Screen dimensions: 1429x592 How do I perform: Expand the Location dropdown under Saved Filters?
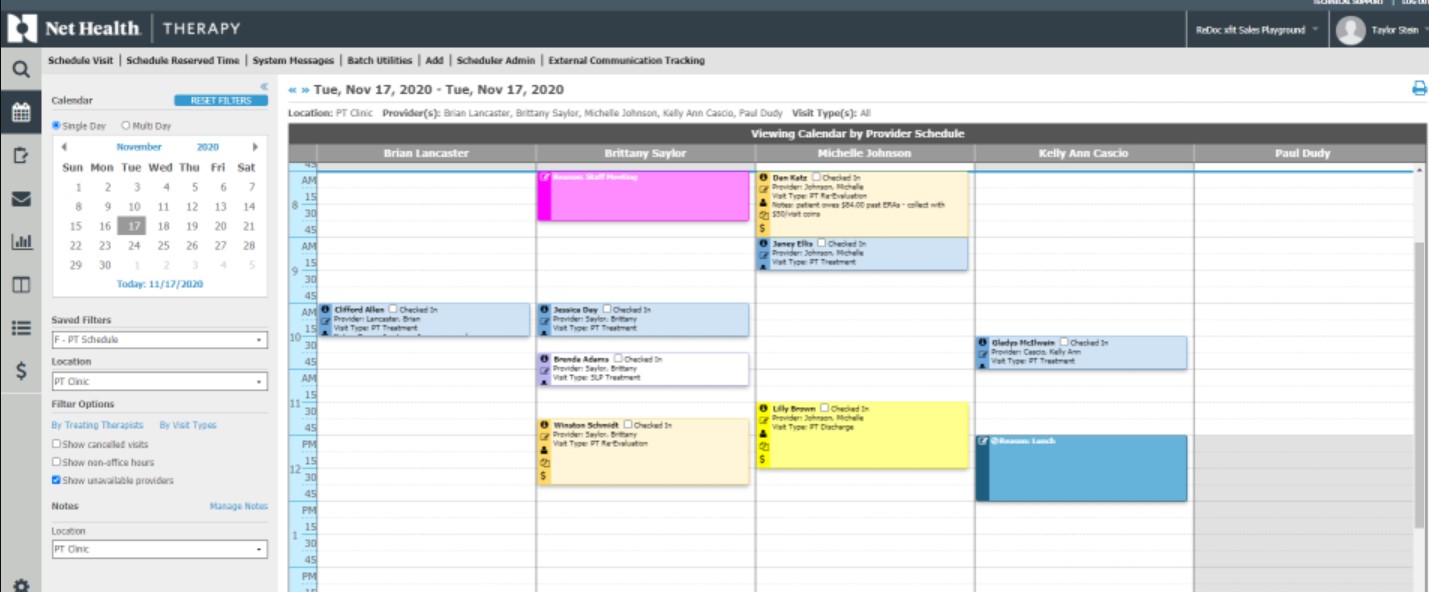coord(160,382)
